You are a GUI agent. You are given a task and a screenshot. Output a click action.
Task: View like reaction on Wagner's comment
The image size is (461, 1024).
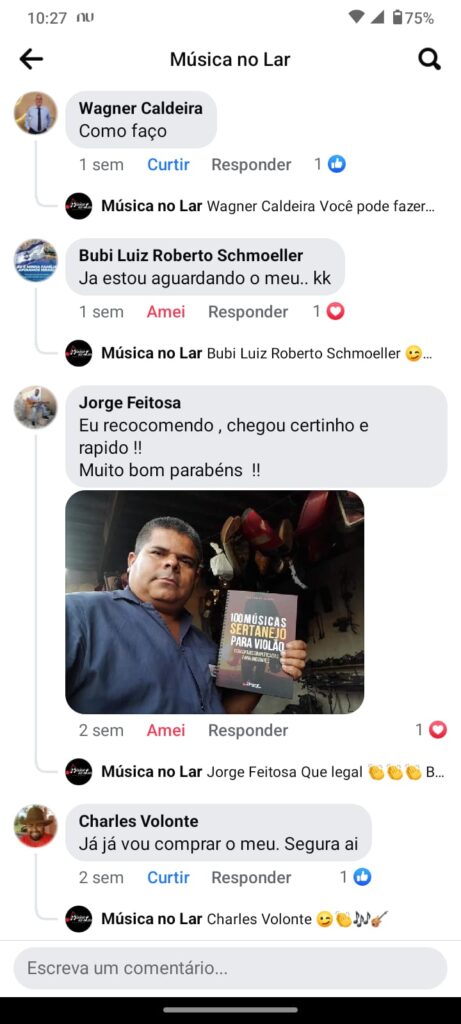[330, 165]
